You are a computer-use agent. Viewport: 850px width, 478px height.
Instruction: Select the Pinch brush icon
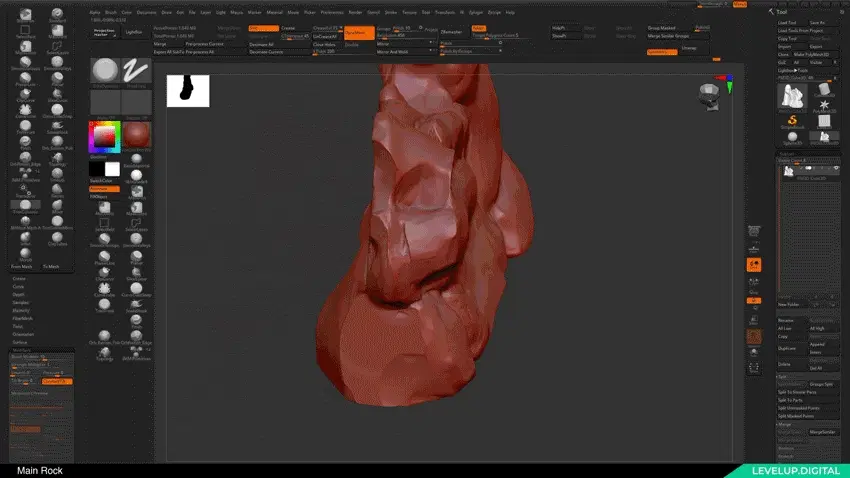[25, 142]
